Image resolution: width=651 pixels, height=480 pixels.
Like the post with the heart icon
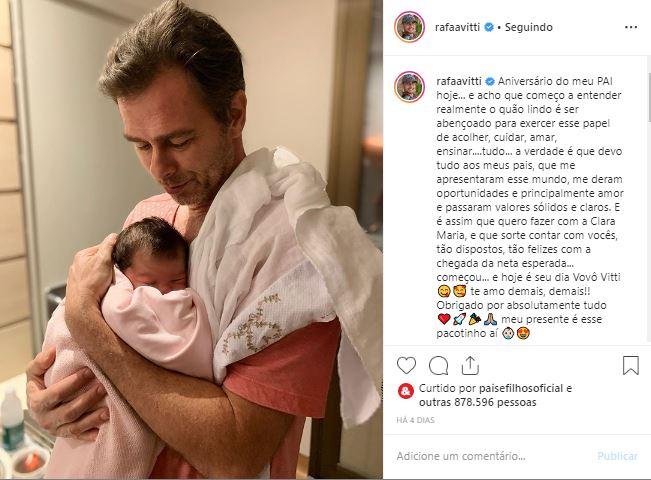tap(406, 366)
